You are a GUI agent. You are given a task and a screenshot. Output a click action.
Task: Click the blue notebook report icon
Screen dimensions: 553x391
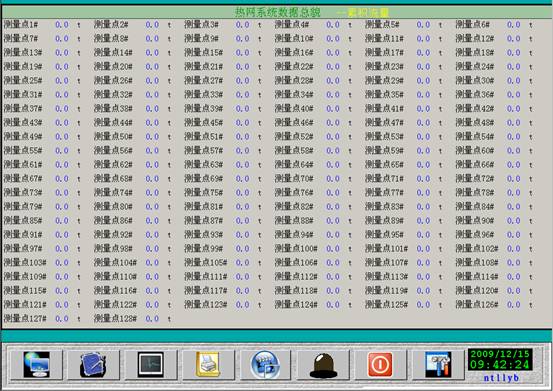click(93, 365)
